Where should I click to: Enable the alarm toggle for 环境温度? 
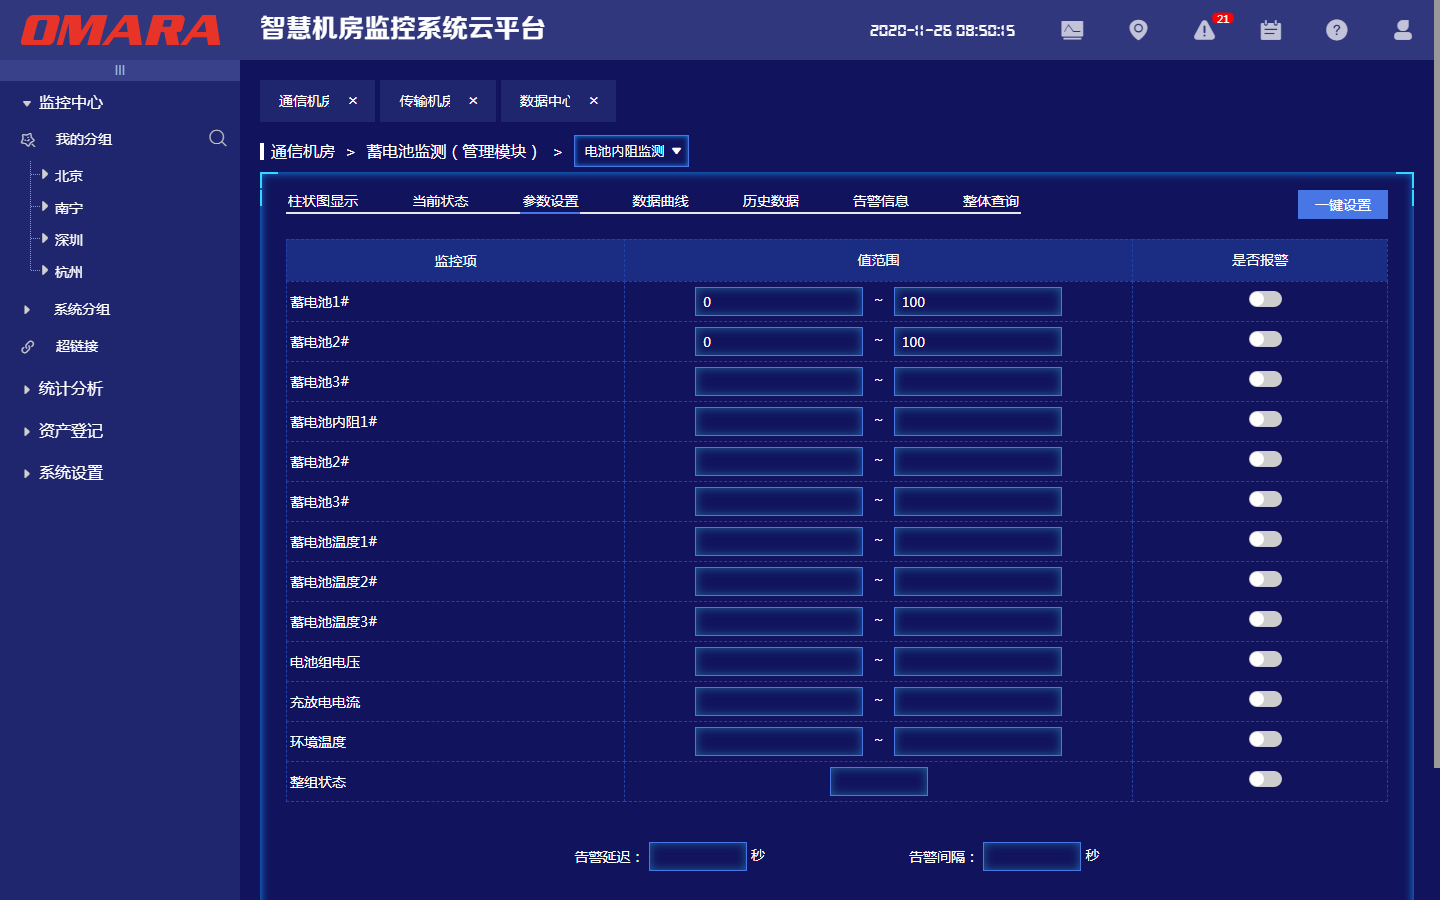1265,739
